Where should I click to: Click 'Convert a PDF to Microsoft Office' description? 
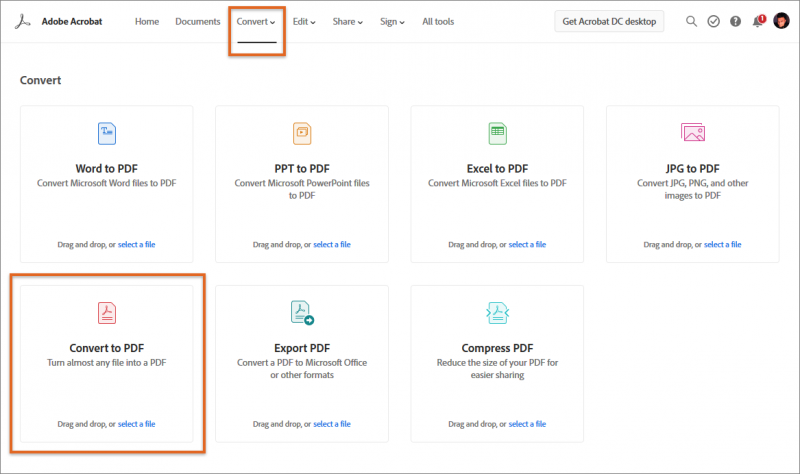(x=302, y=368)
